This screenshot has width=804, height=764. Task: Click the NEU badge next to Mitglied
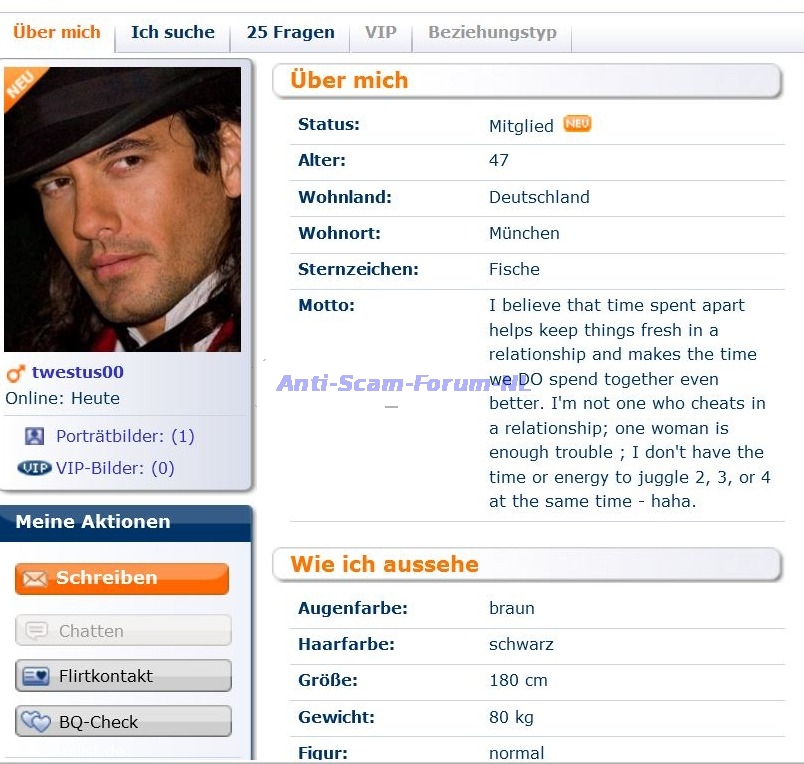(577, 124)
